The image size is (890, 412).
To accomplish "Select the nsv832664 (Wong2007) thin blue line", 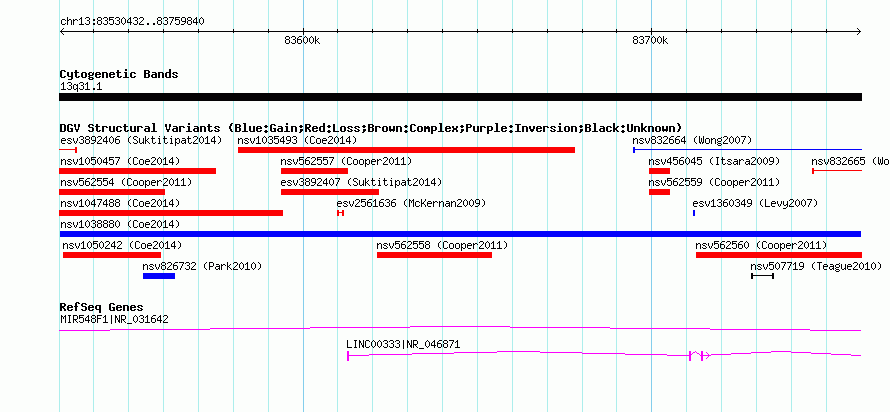I will 748,150.
